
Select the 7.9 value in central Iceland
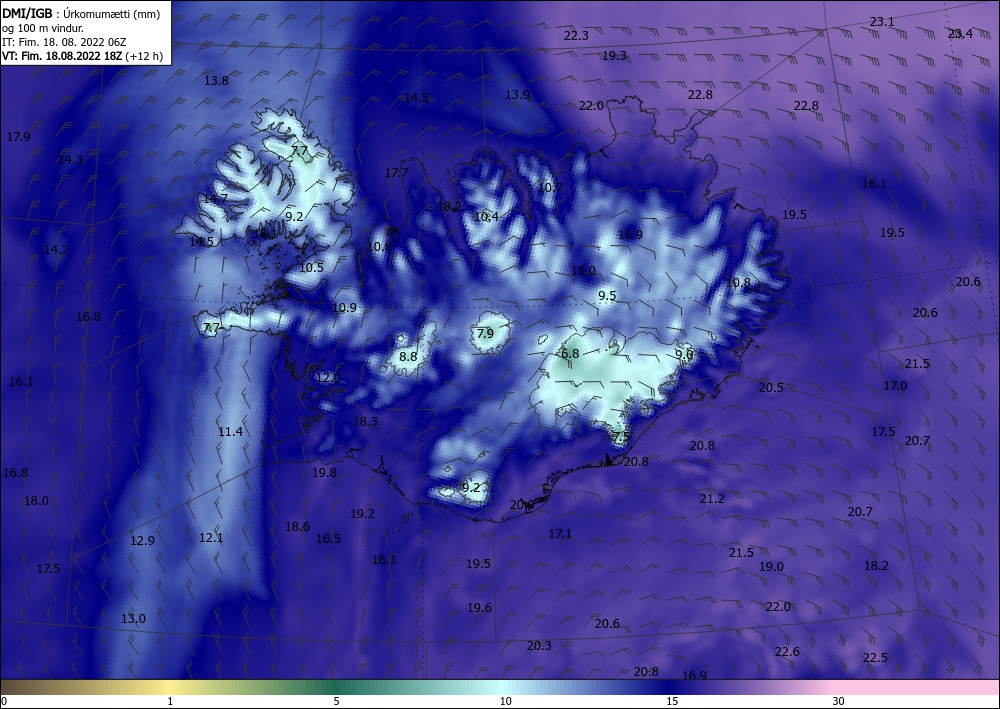485,333
